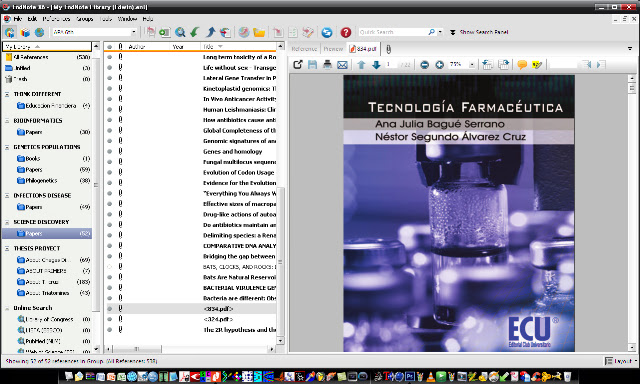The image size is (640, 384).
Task: Open PDF in external viewer icon
Action: (x=298, y=64)
